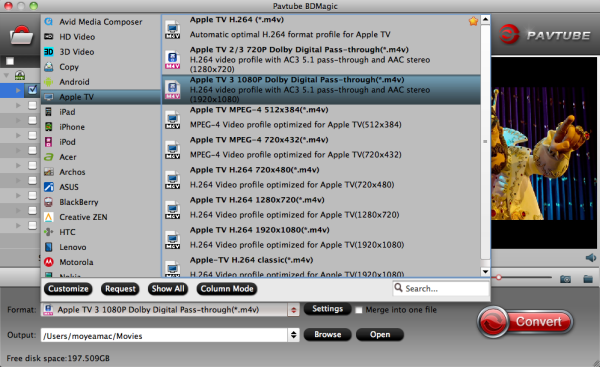
Task: Check the third title row checkbox
Action: coord(33,120)
